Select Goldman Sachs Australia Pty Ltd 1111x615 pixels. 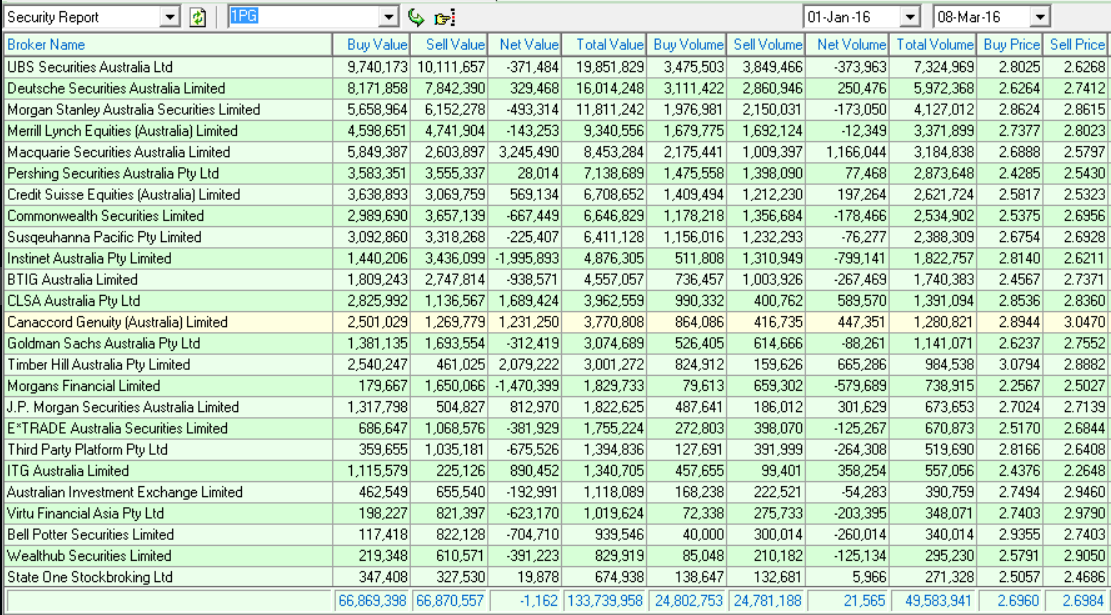pos(555,344)
